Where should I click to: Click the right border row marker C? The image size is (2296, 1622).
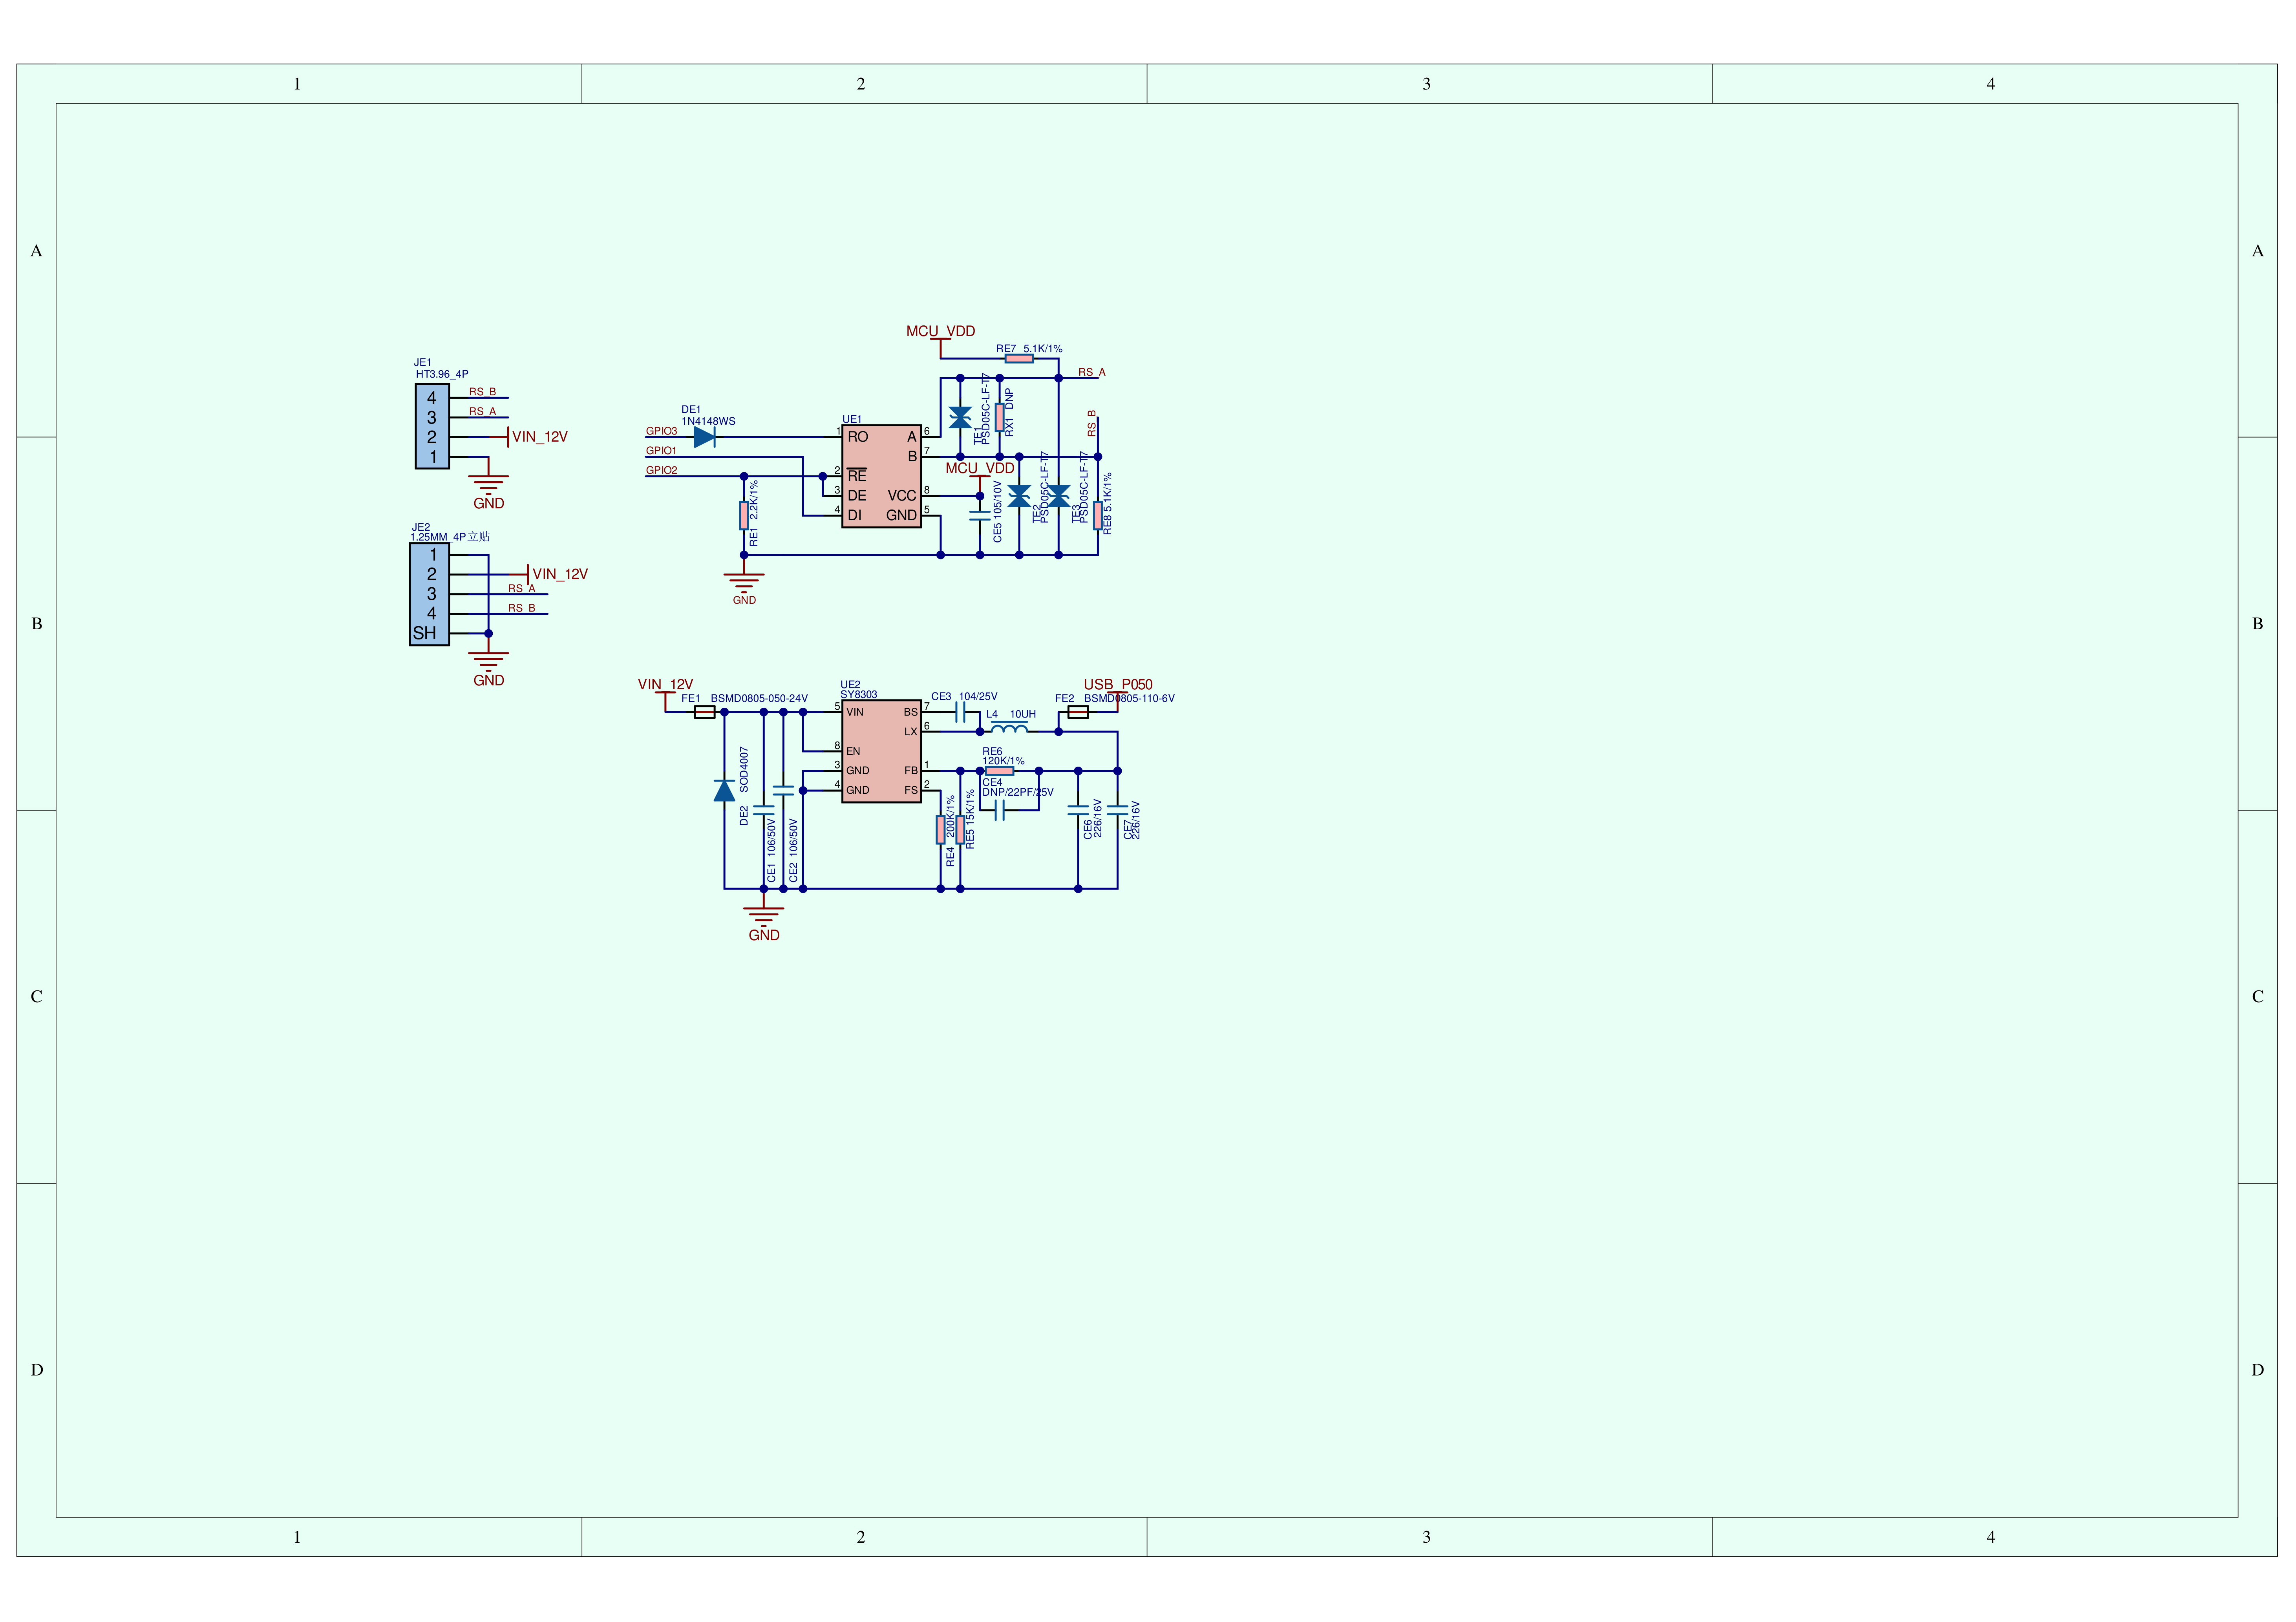(2258, 997)
